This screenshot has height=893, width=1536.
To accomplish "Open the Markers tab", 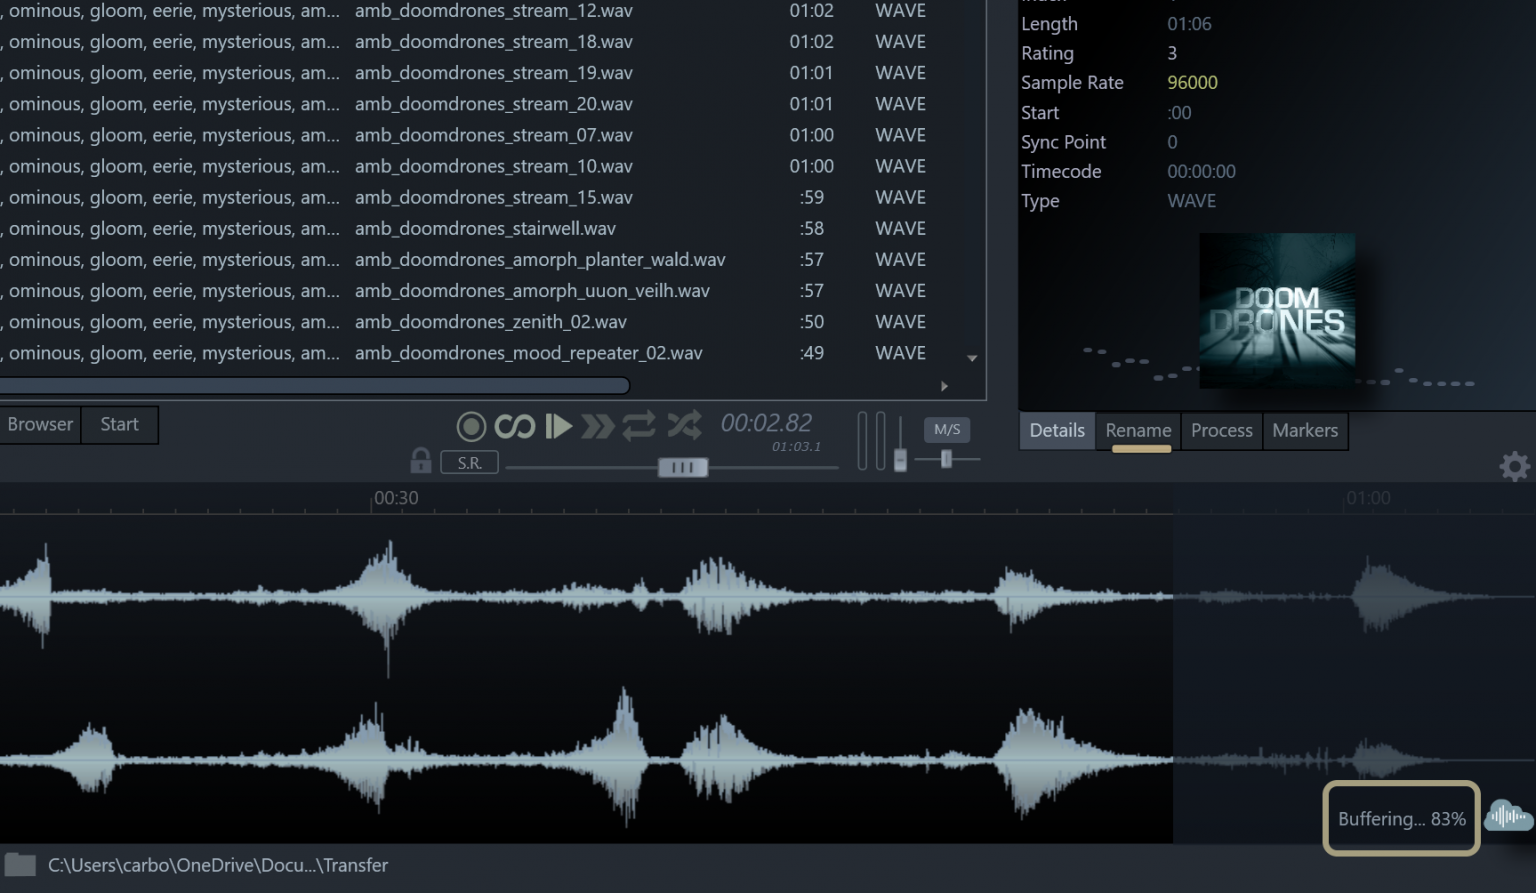I will (x=1305, y=430).
